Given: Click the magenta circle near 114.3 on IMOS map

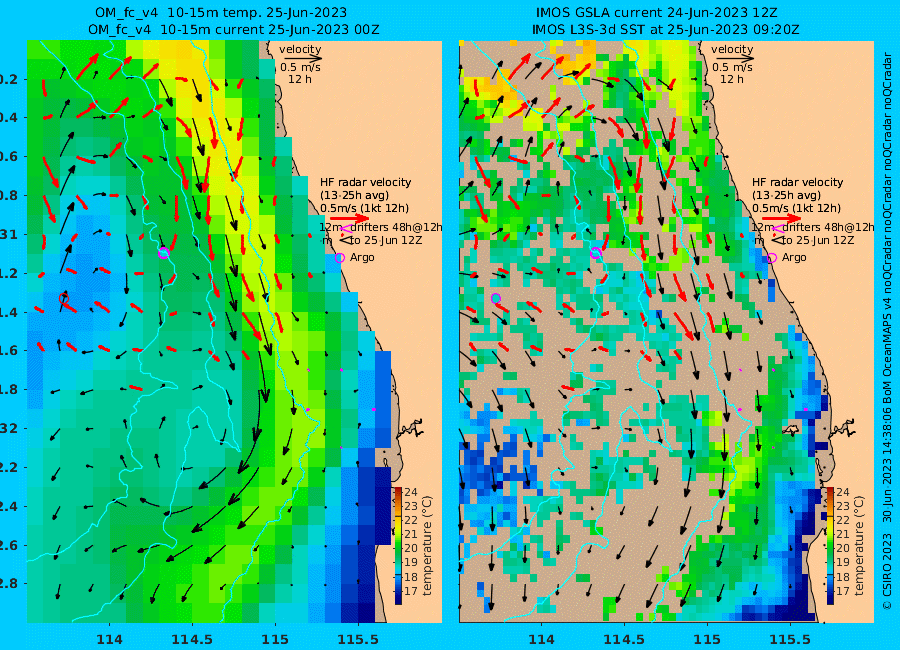Looking at the screenshot, I should 596,253.
